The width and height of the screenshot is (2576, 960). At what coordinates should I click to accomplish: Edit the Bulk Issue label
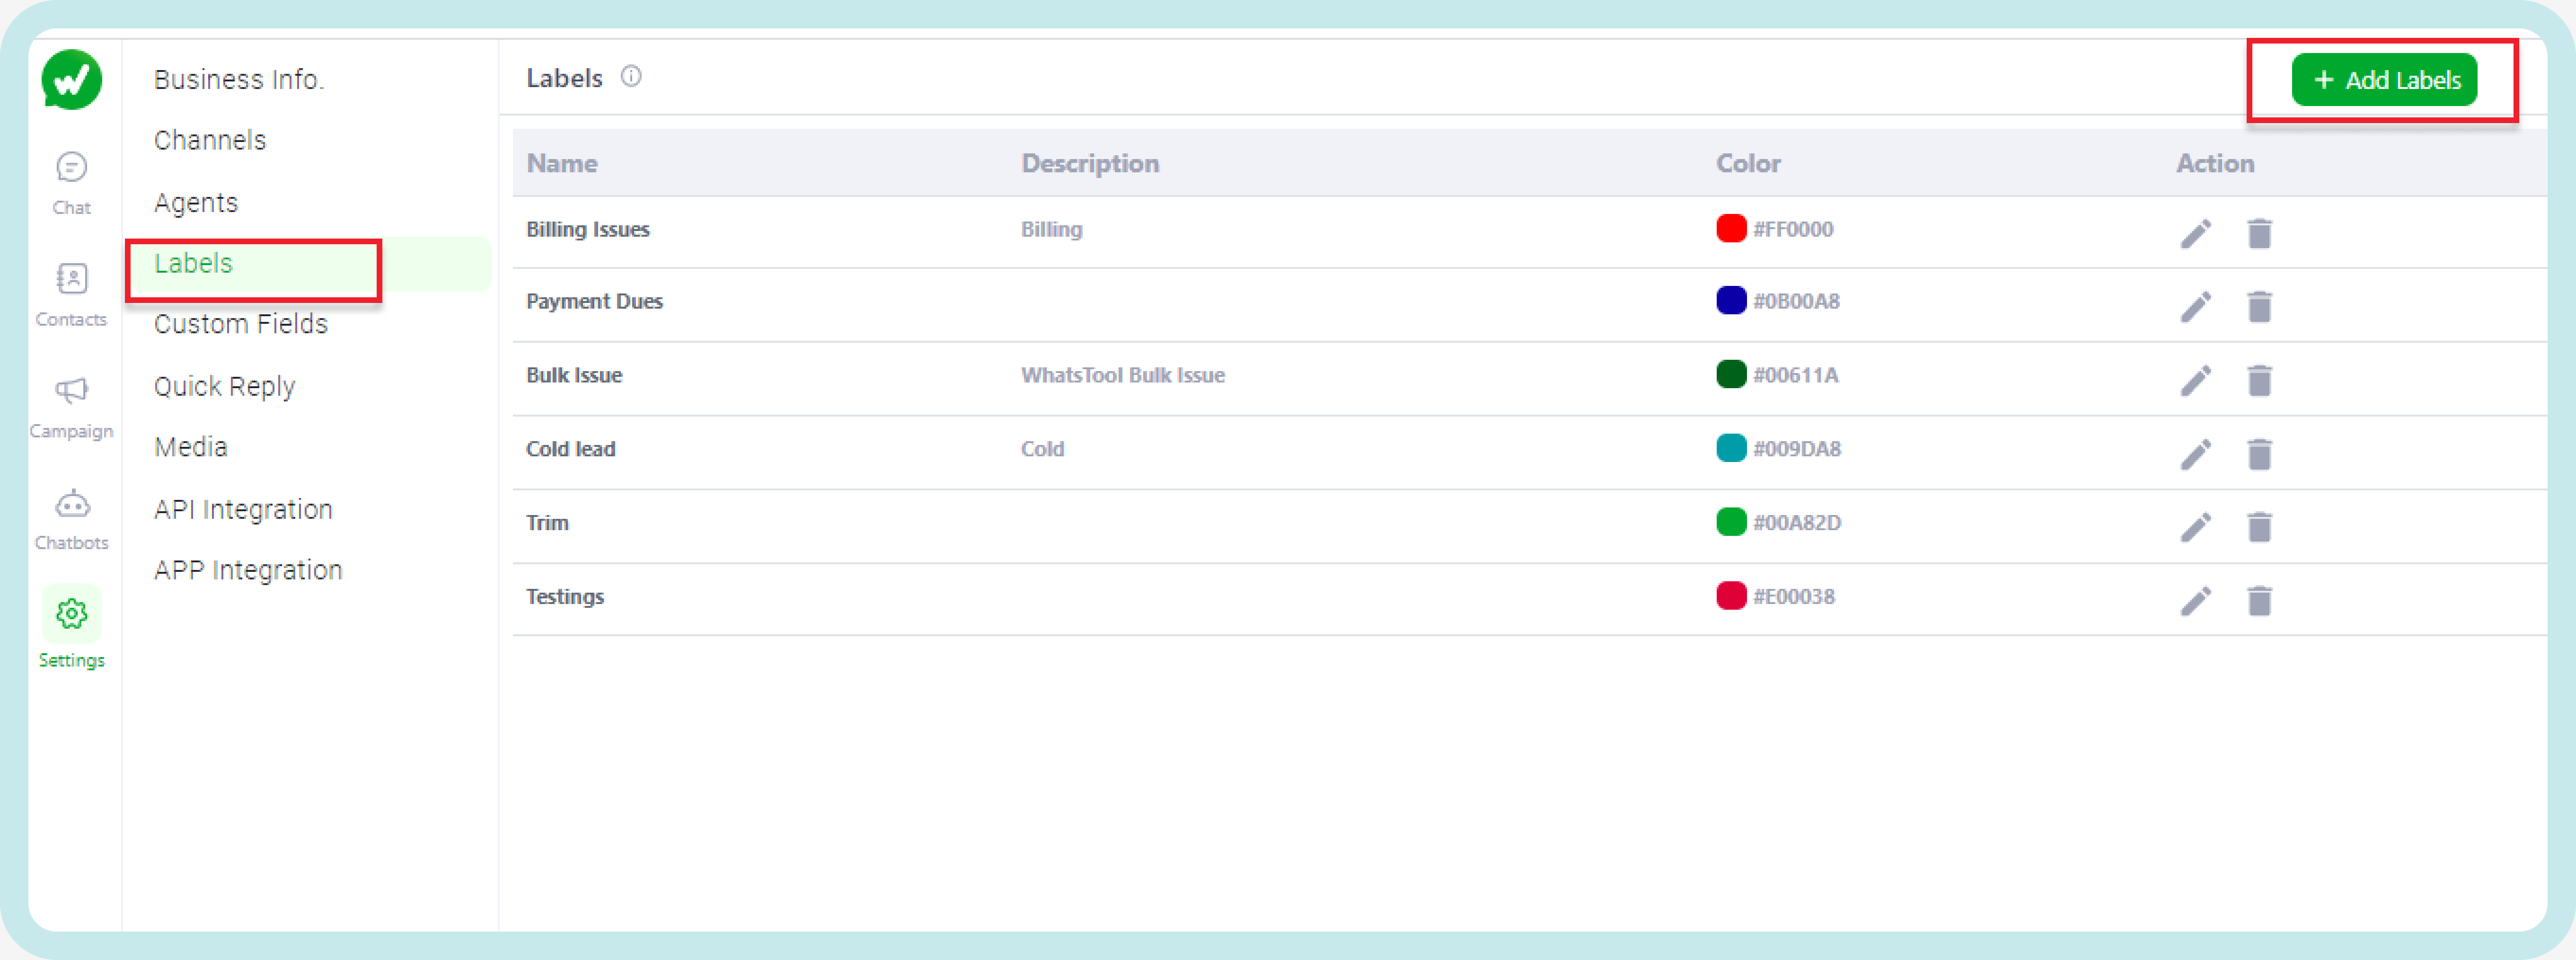click(x=2195, y=380)
